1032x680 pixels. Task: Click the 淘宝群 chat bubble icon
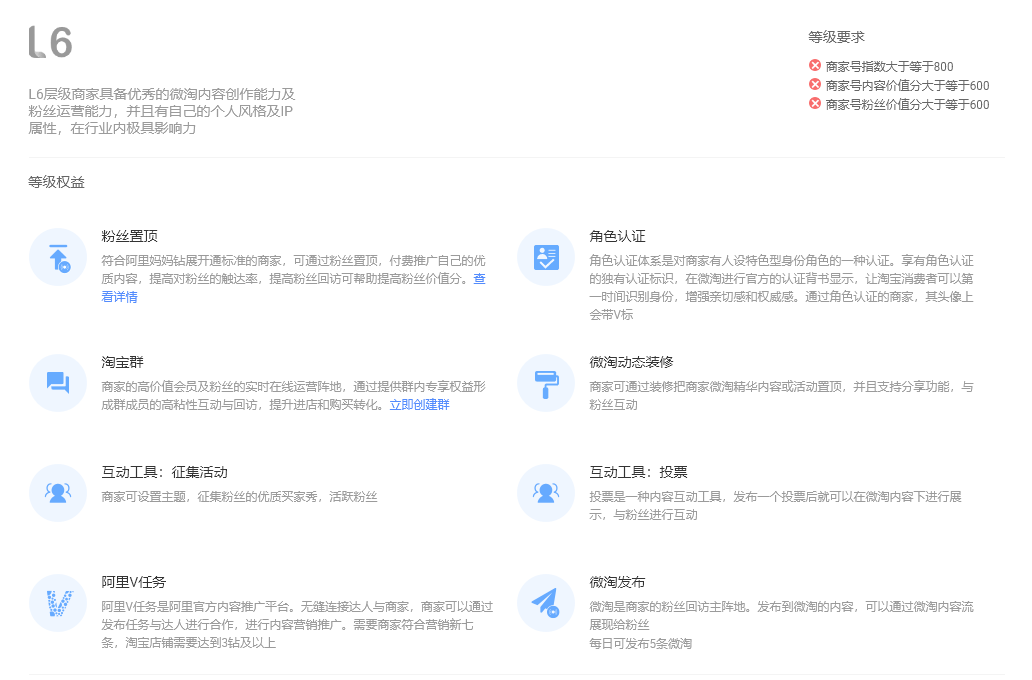pos(58,383)
